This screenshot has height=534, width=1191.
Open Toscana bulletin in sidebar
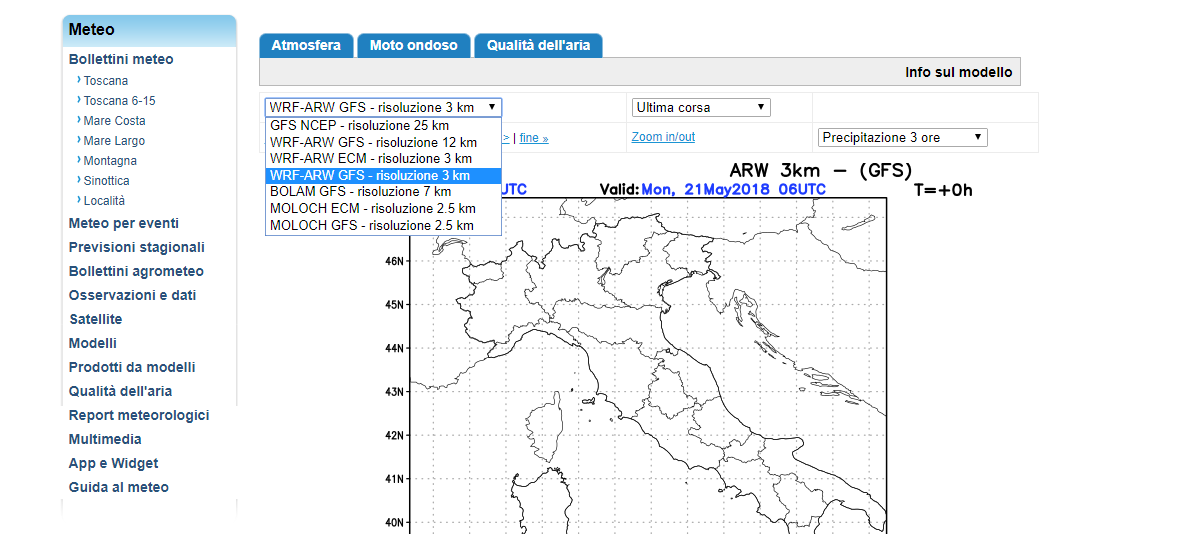[x=105, y=81]
